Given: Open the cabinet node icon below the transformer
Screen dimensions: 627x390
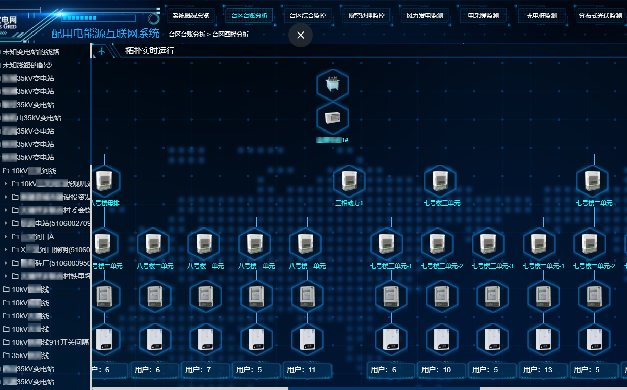Looking at the screenshot, I should click(332, 118).
